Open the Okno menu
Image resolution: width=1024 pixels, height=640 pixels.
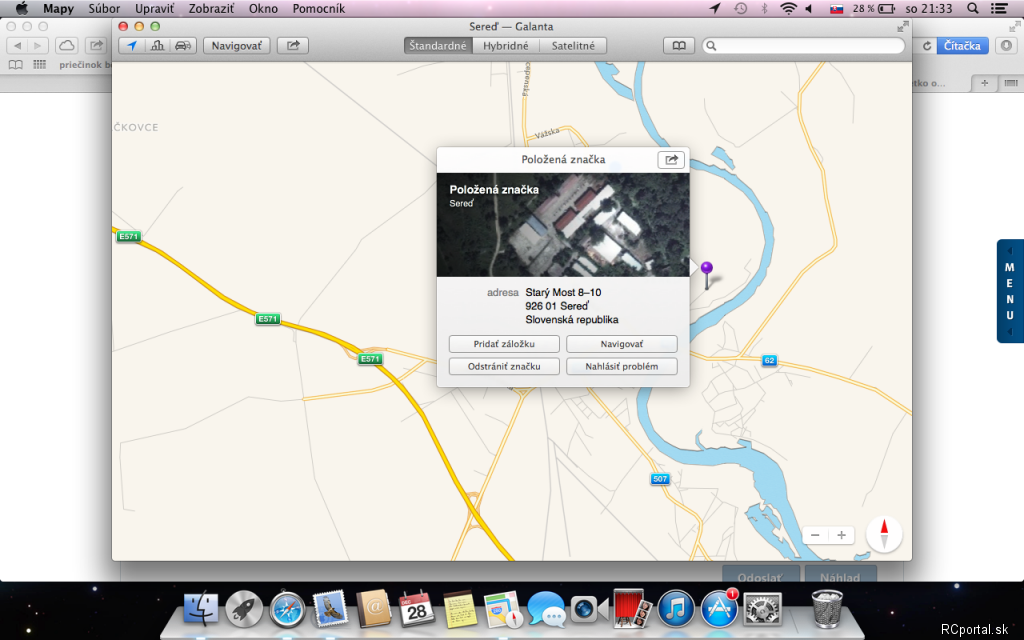click(263, 8)
